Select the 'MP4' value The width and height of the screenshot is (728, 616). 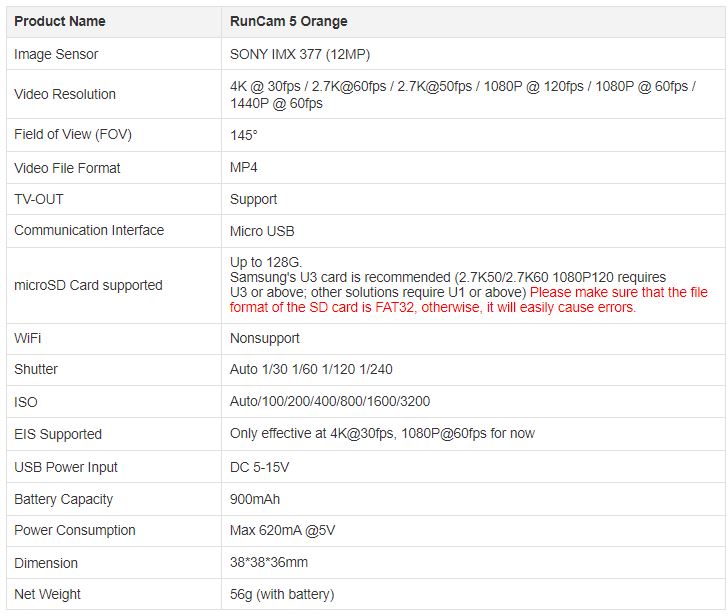pyautogui.click(x=244, y=167)
